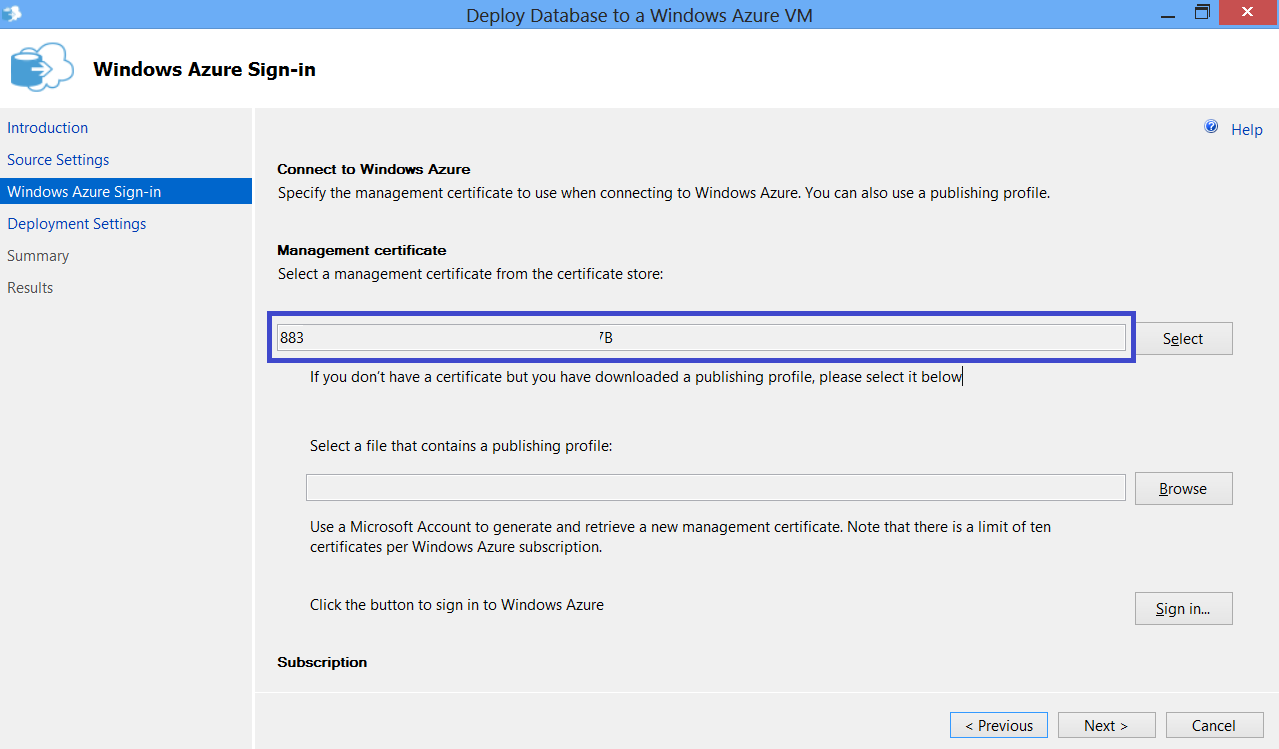Jump to the Deployment Settings step
This screenshot has height=749, width=1279.
coord(77,224)
